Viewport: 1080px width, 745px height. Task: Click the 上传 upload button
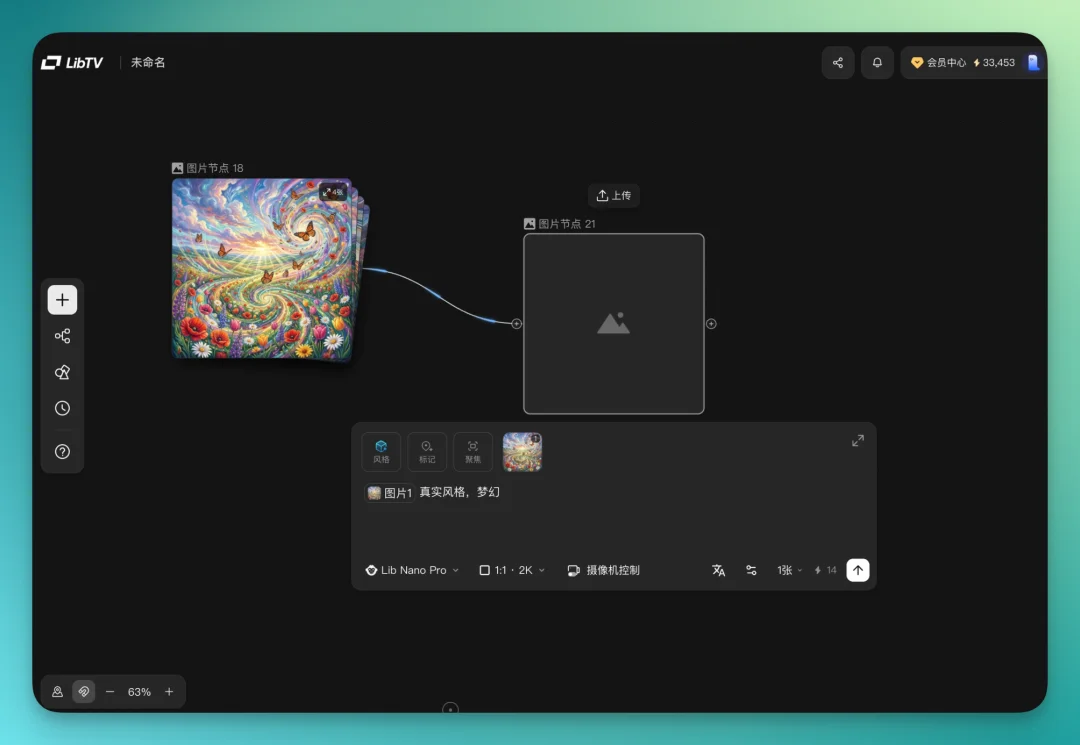click(613, 195)
